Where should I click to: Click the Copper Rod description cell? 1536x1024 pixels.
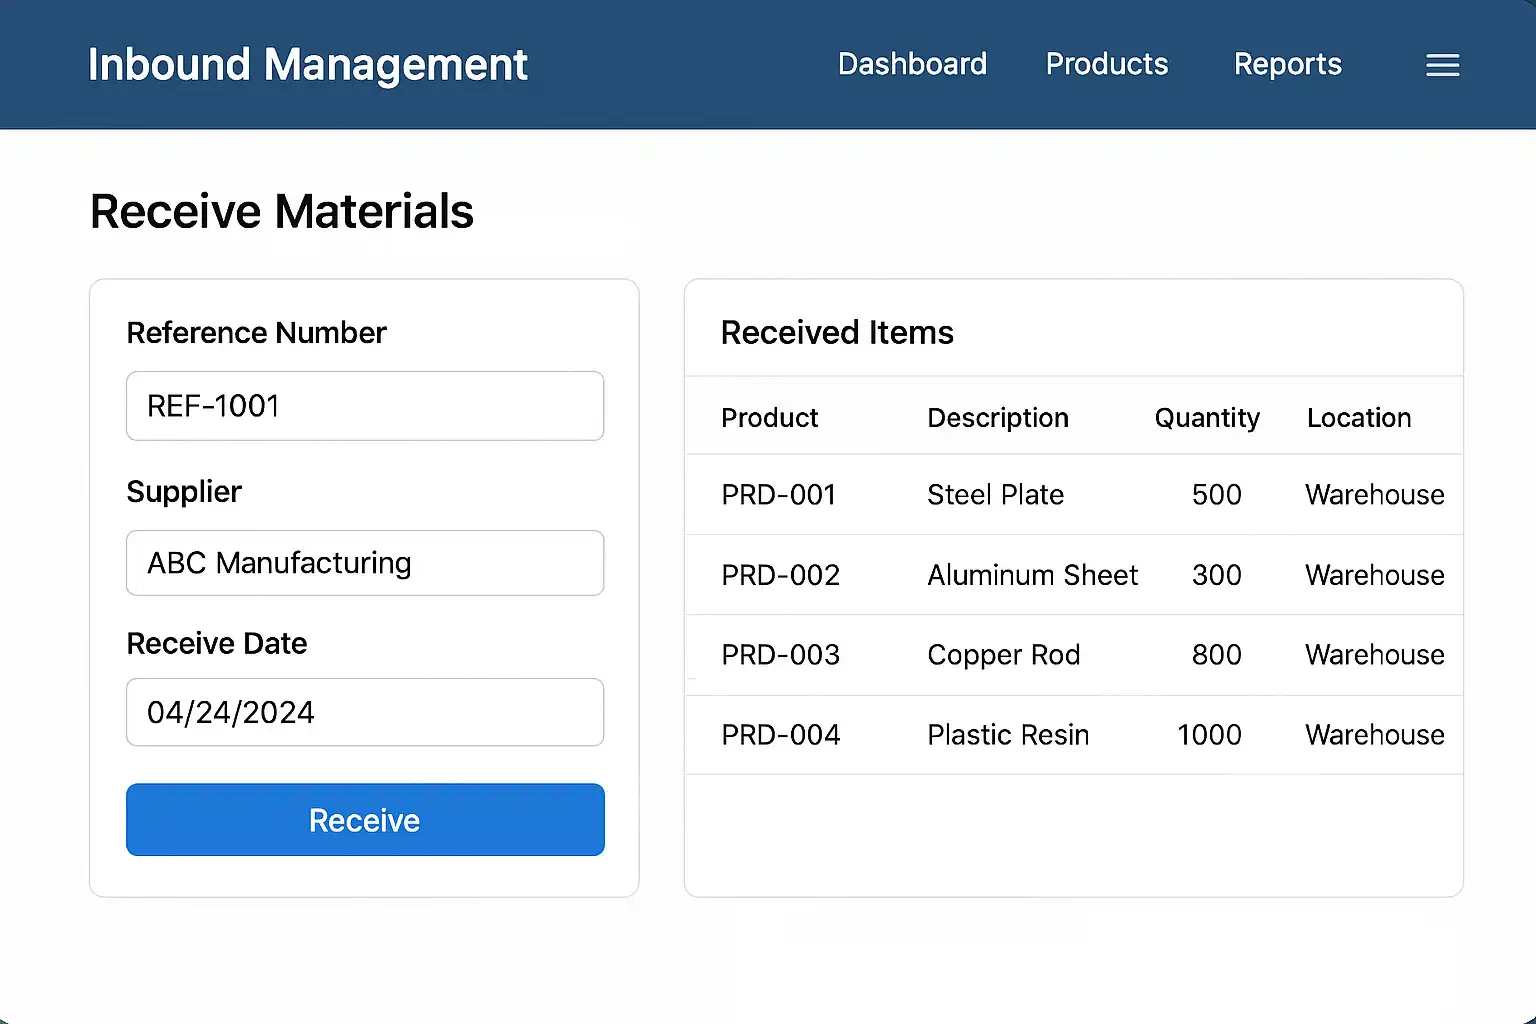coord(1003,655)
